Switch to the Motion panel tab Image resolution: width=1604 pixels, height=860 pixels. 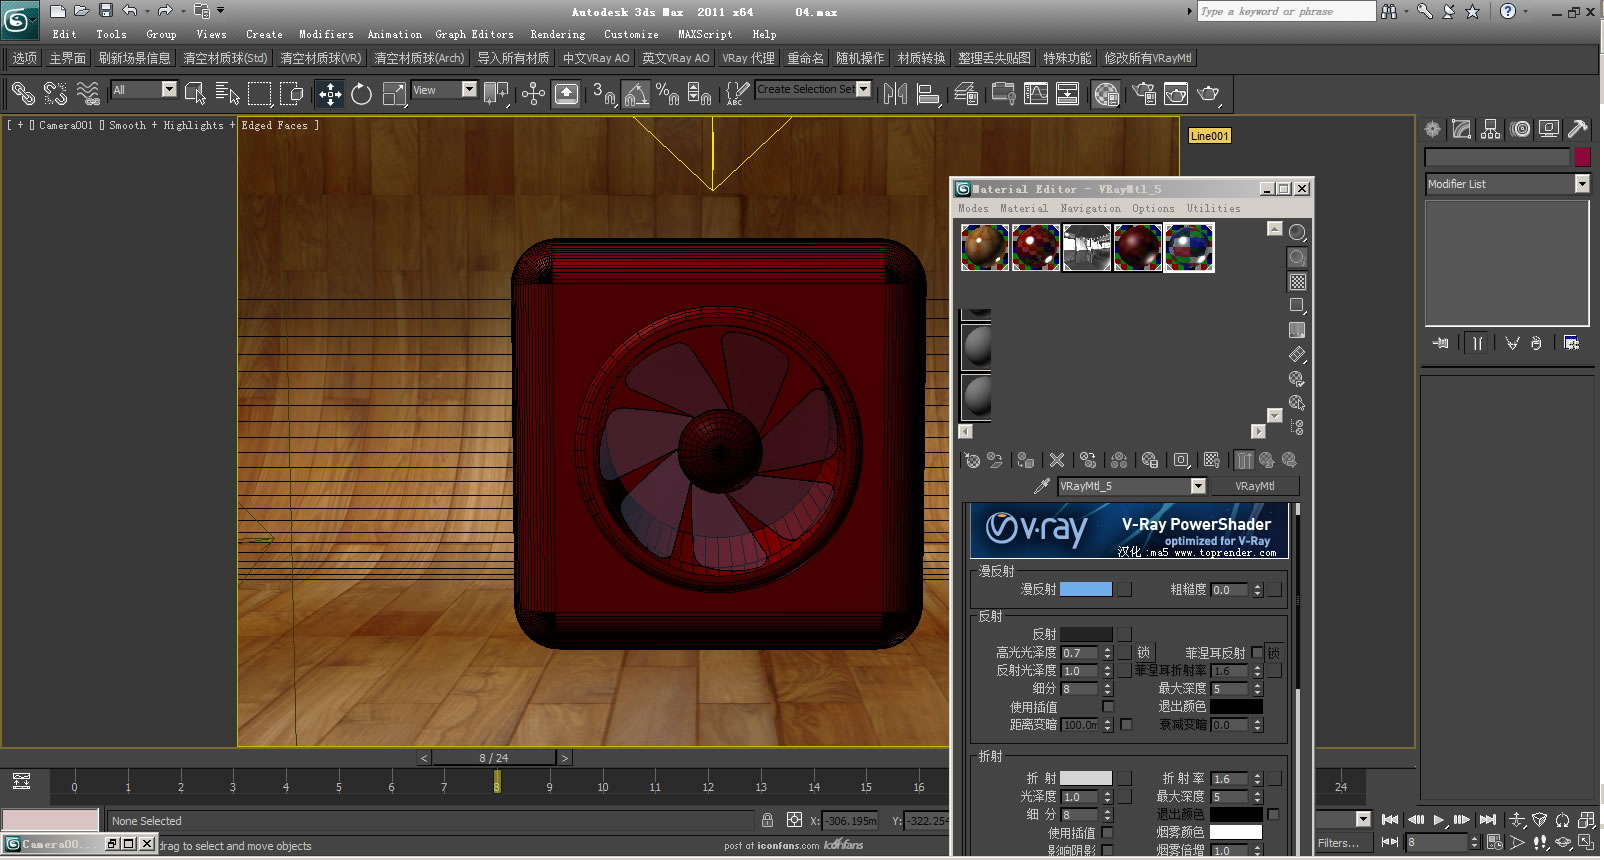click(1520, 129)
